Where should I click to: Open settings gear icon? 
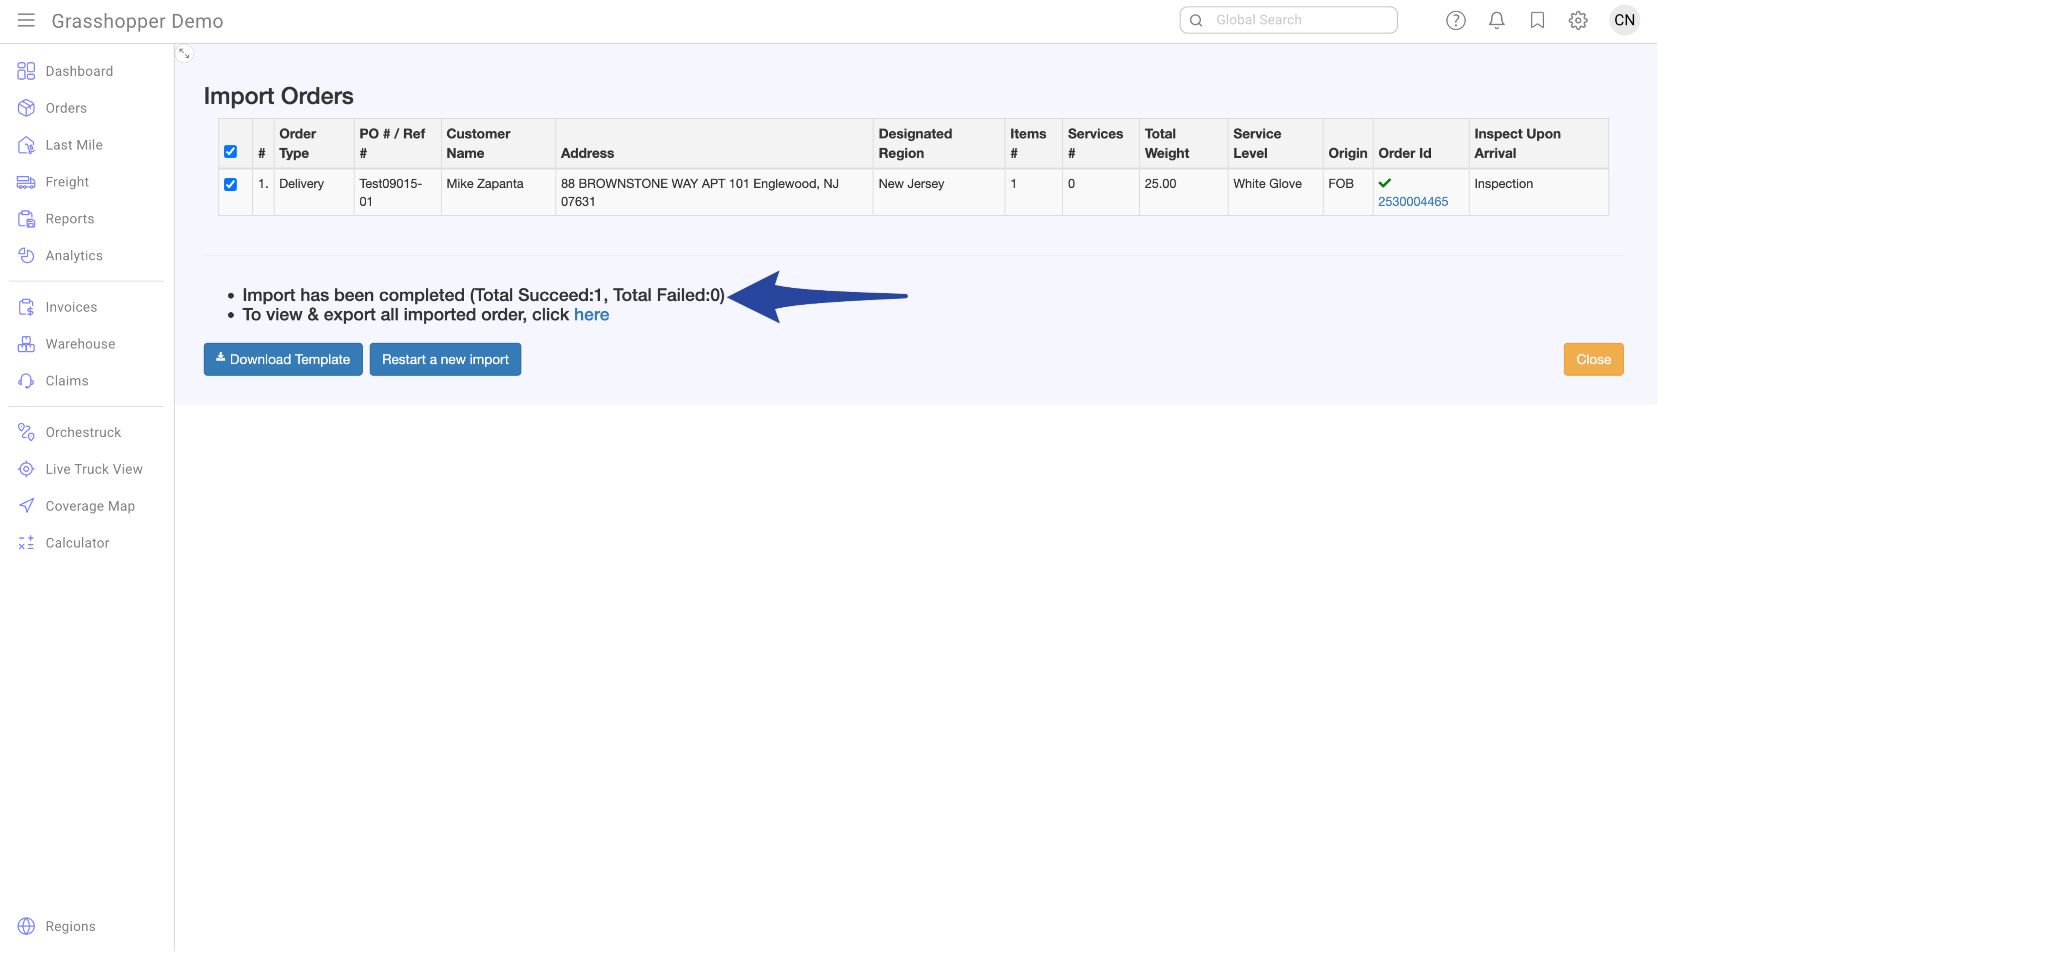[x=1578, y=20]
